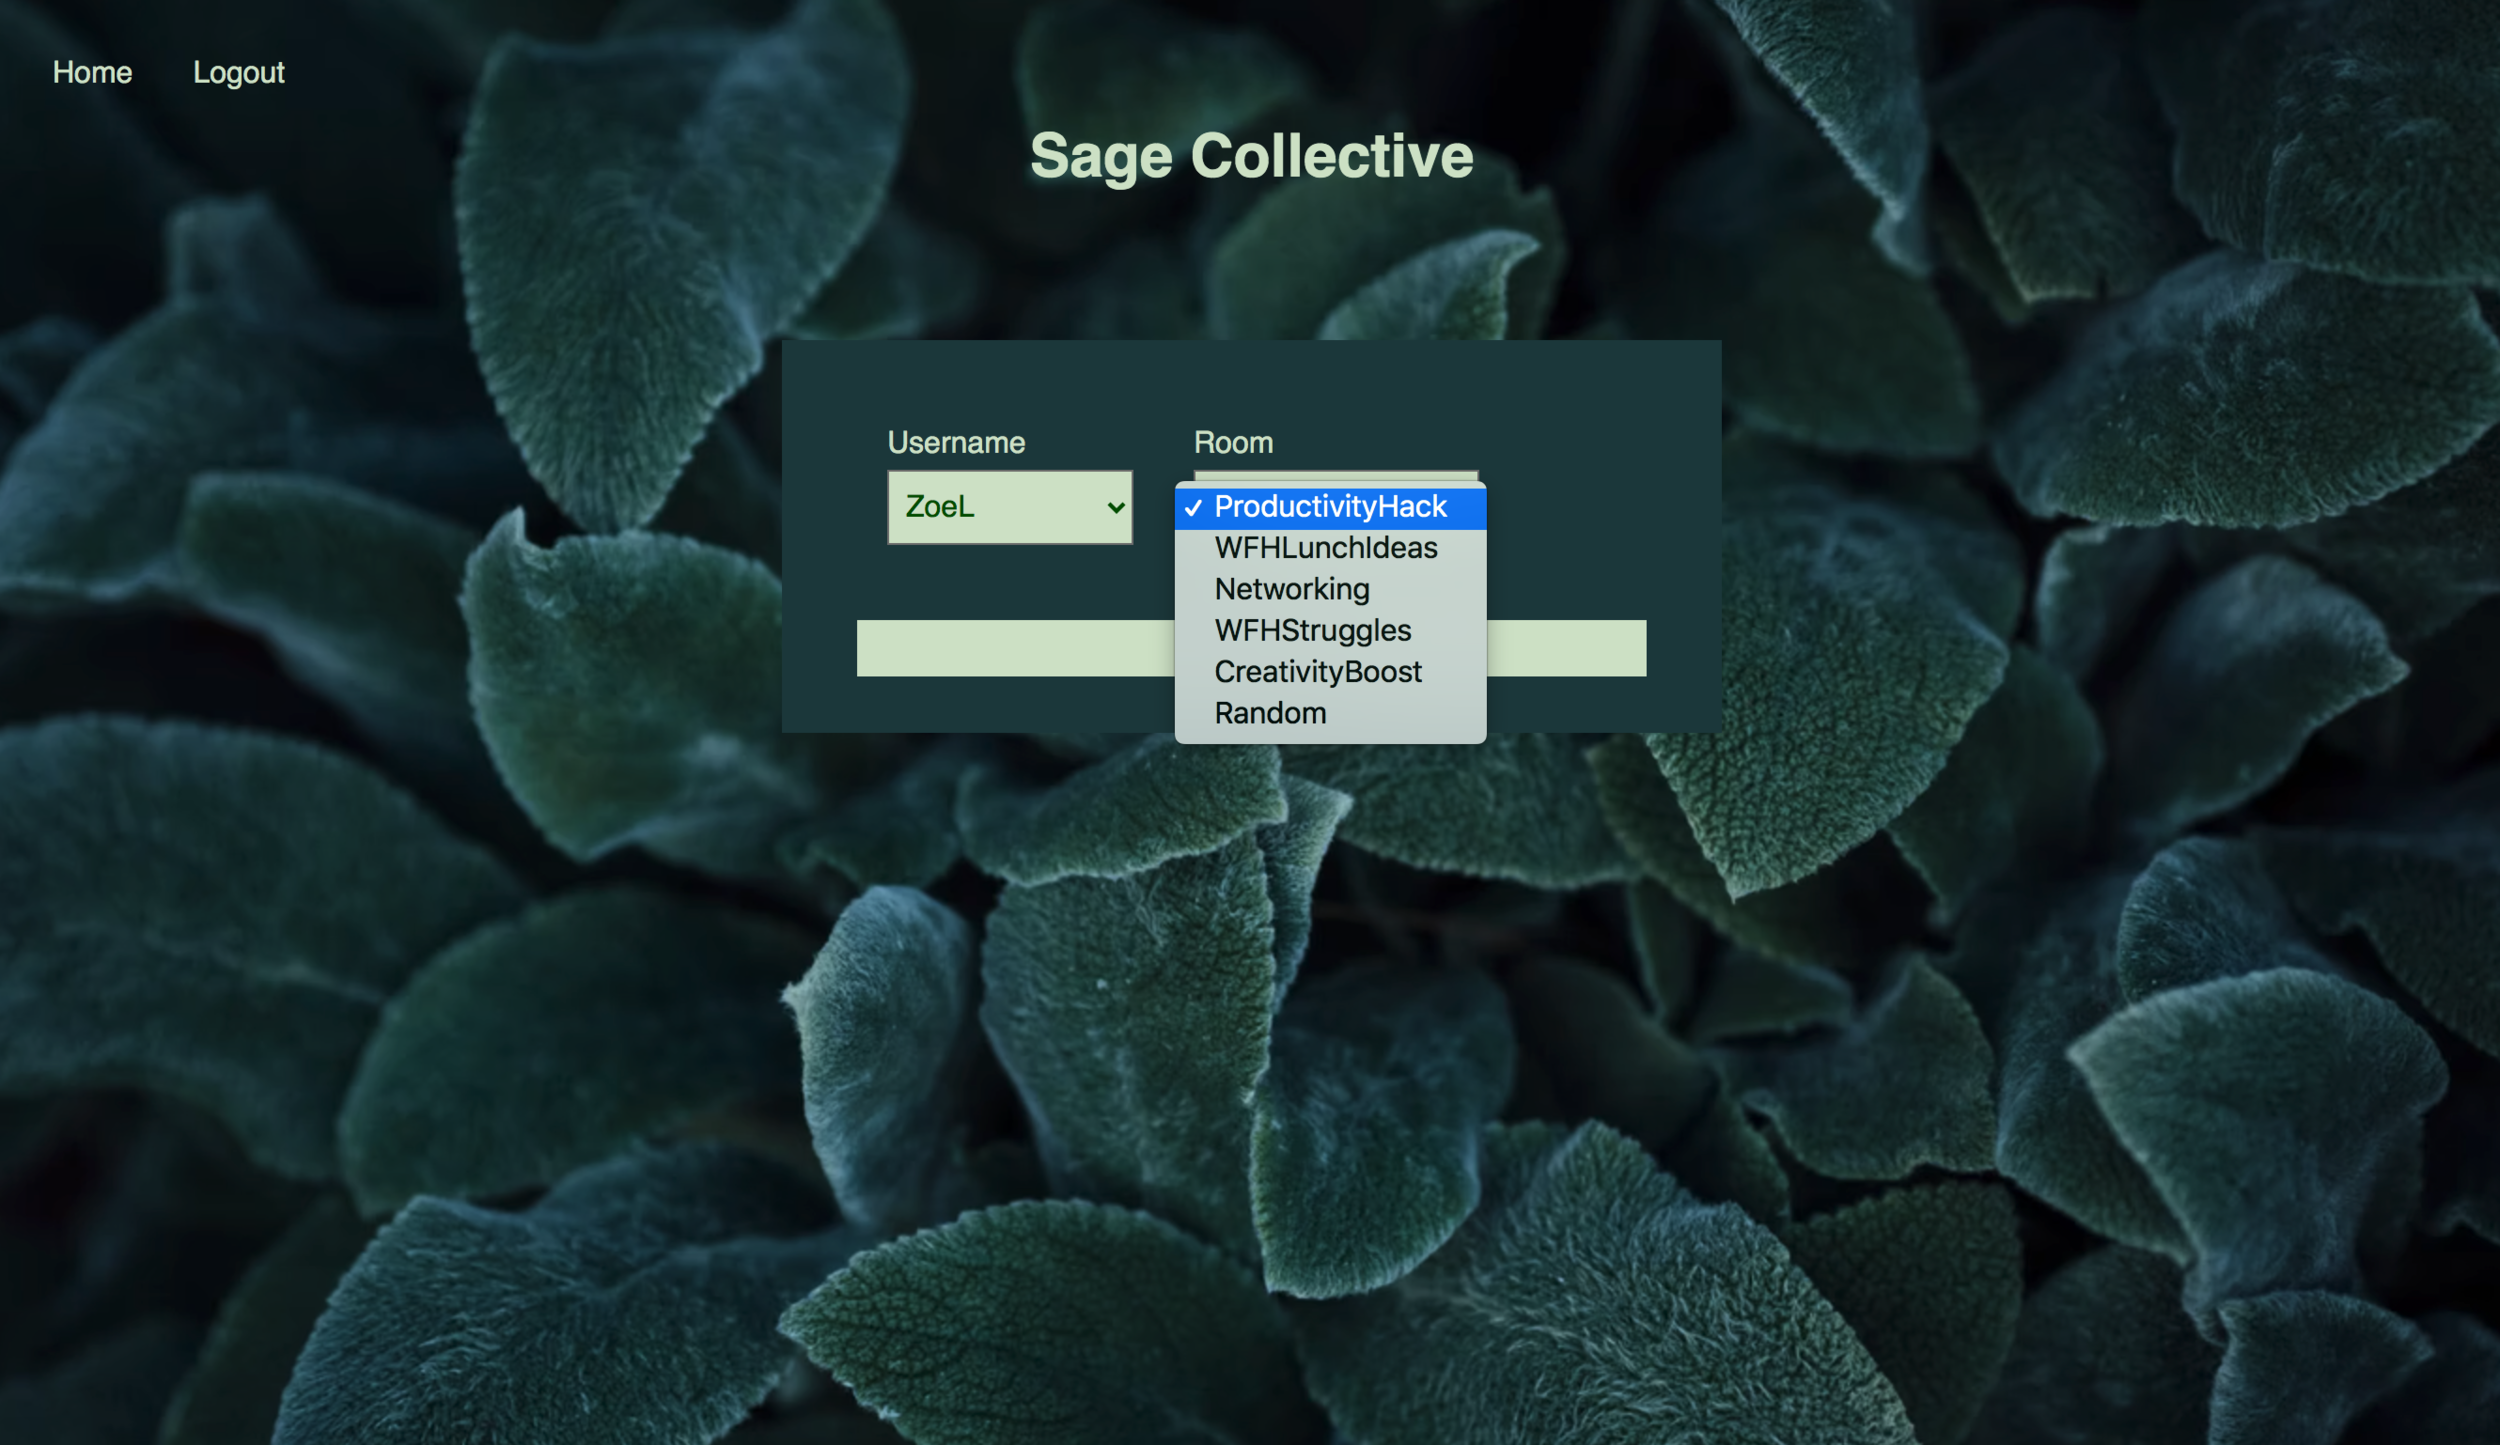Click the checkmark beside ProductivityHack
Image resolution: width=2500 pixels, height=1445 pixels.
[x=1193, y=508]
